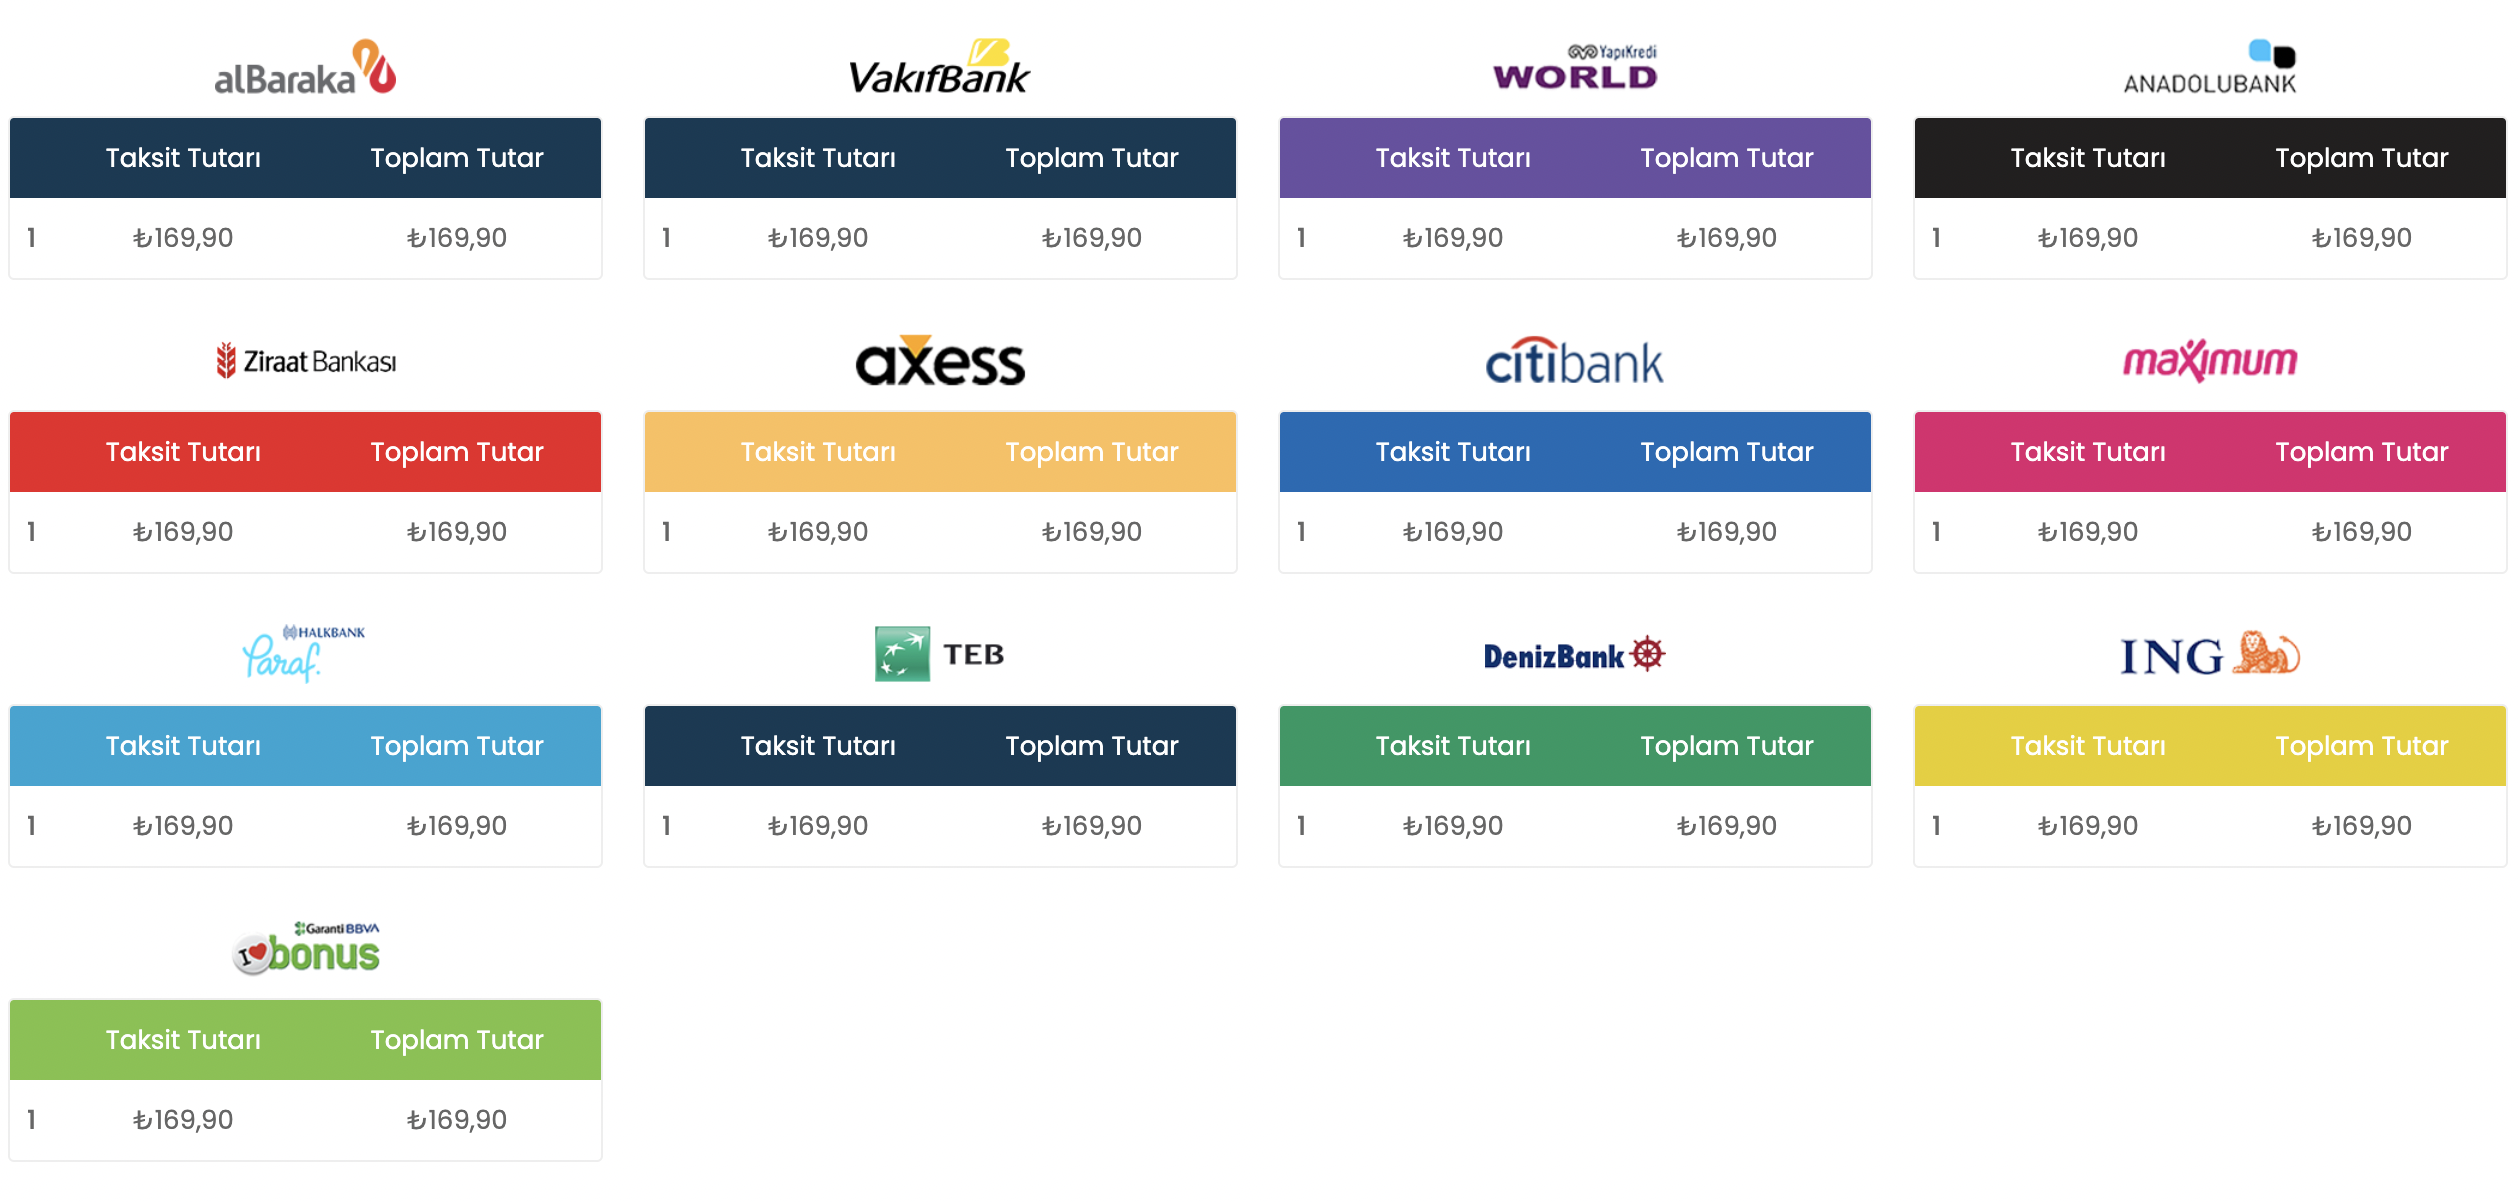Select the Axess card logo
Image resolution: width=2518 pixels, height=1202 pixels.
pyautogui.click(x=939, y=361)
